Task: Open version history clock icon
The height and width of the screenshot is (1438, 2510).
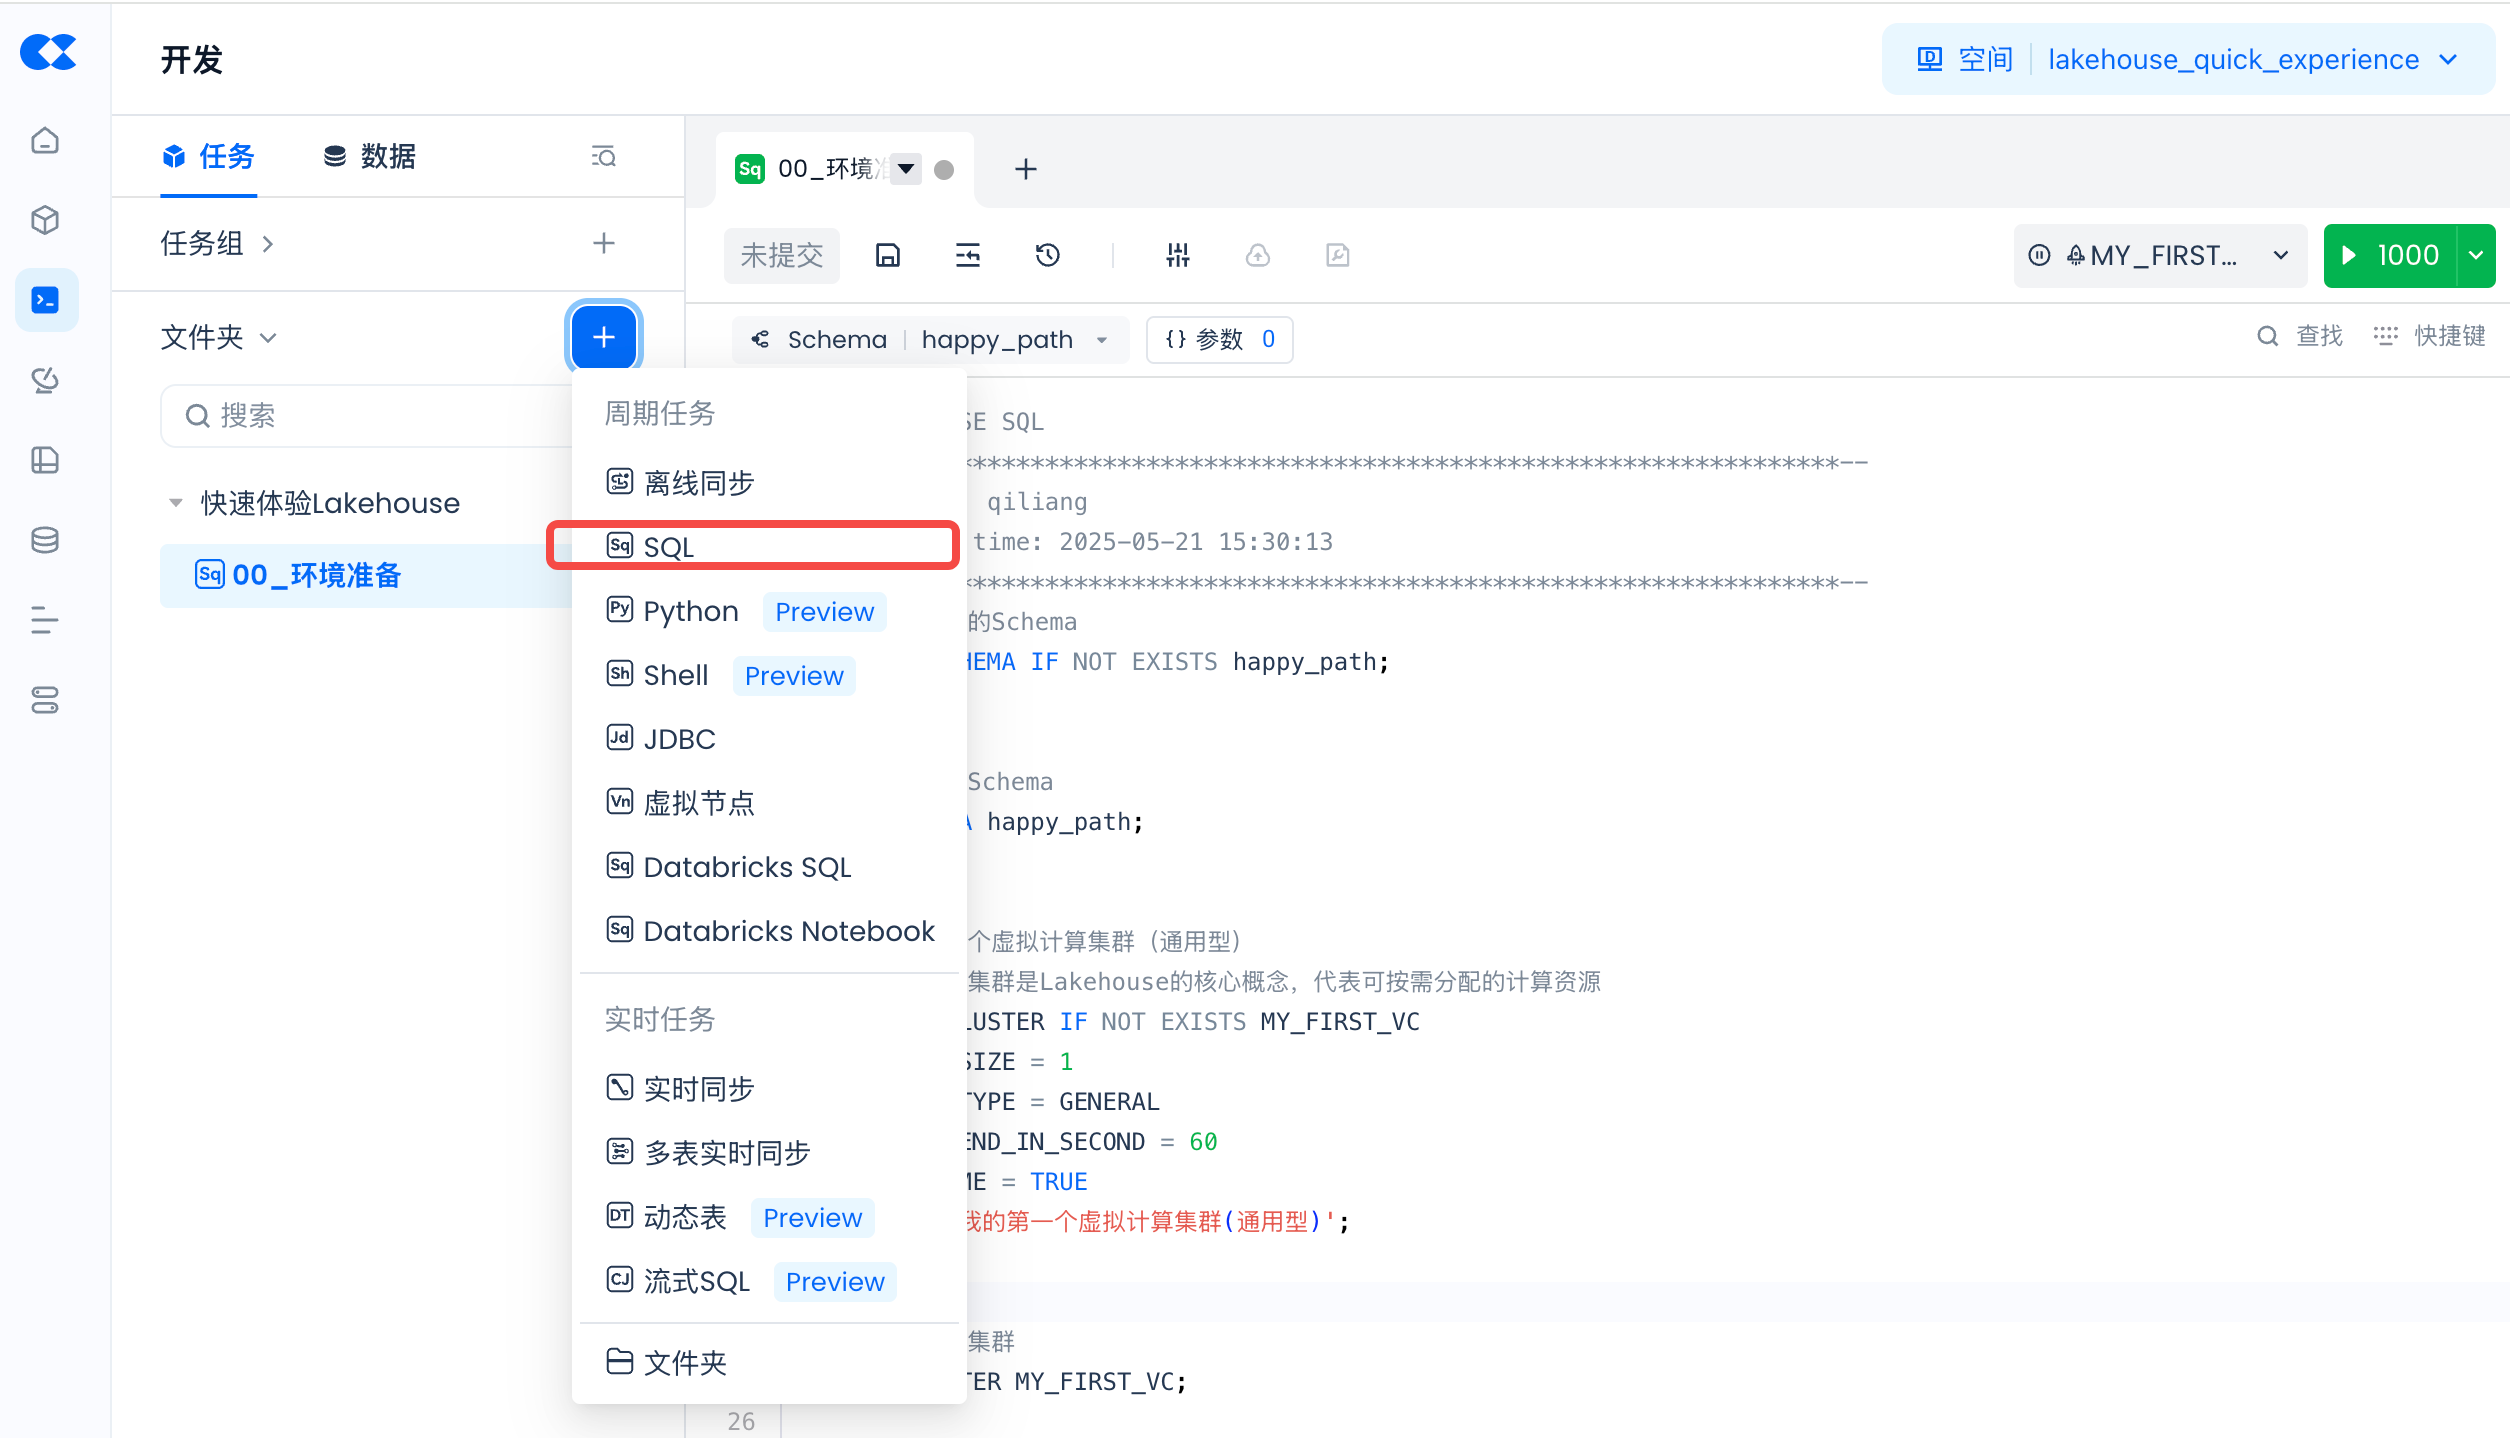Action: pos(1047,256)
